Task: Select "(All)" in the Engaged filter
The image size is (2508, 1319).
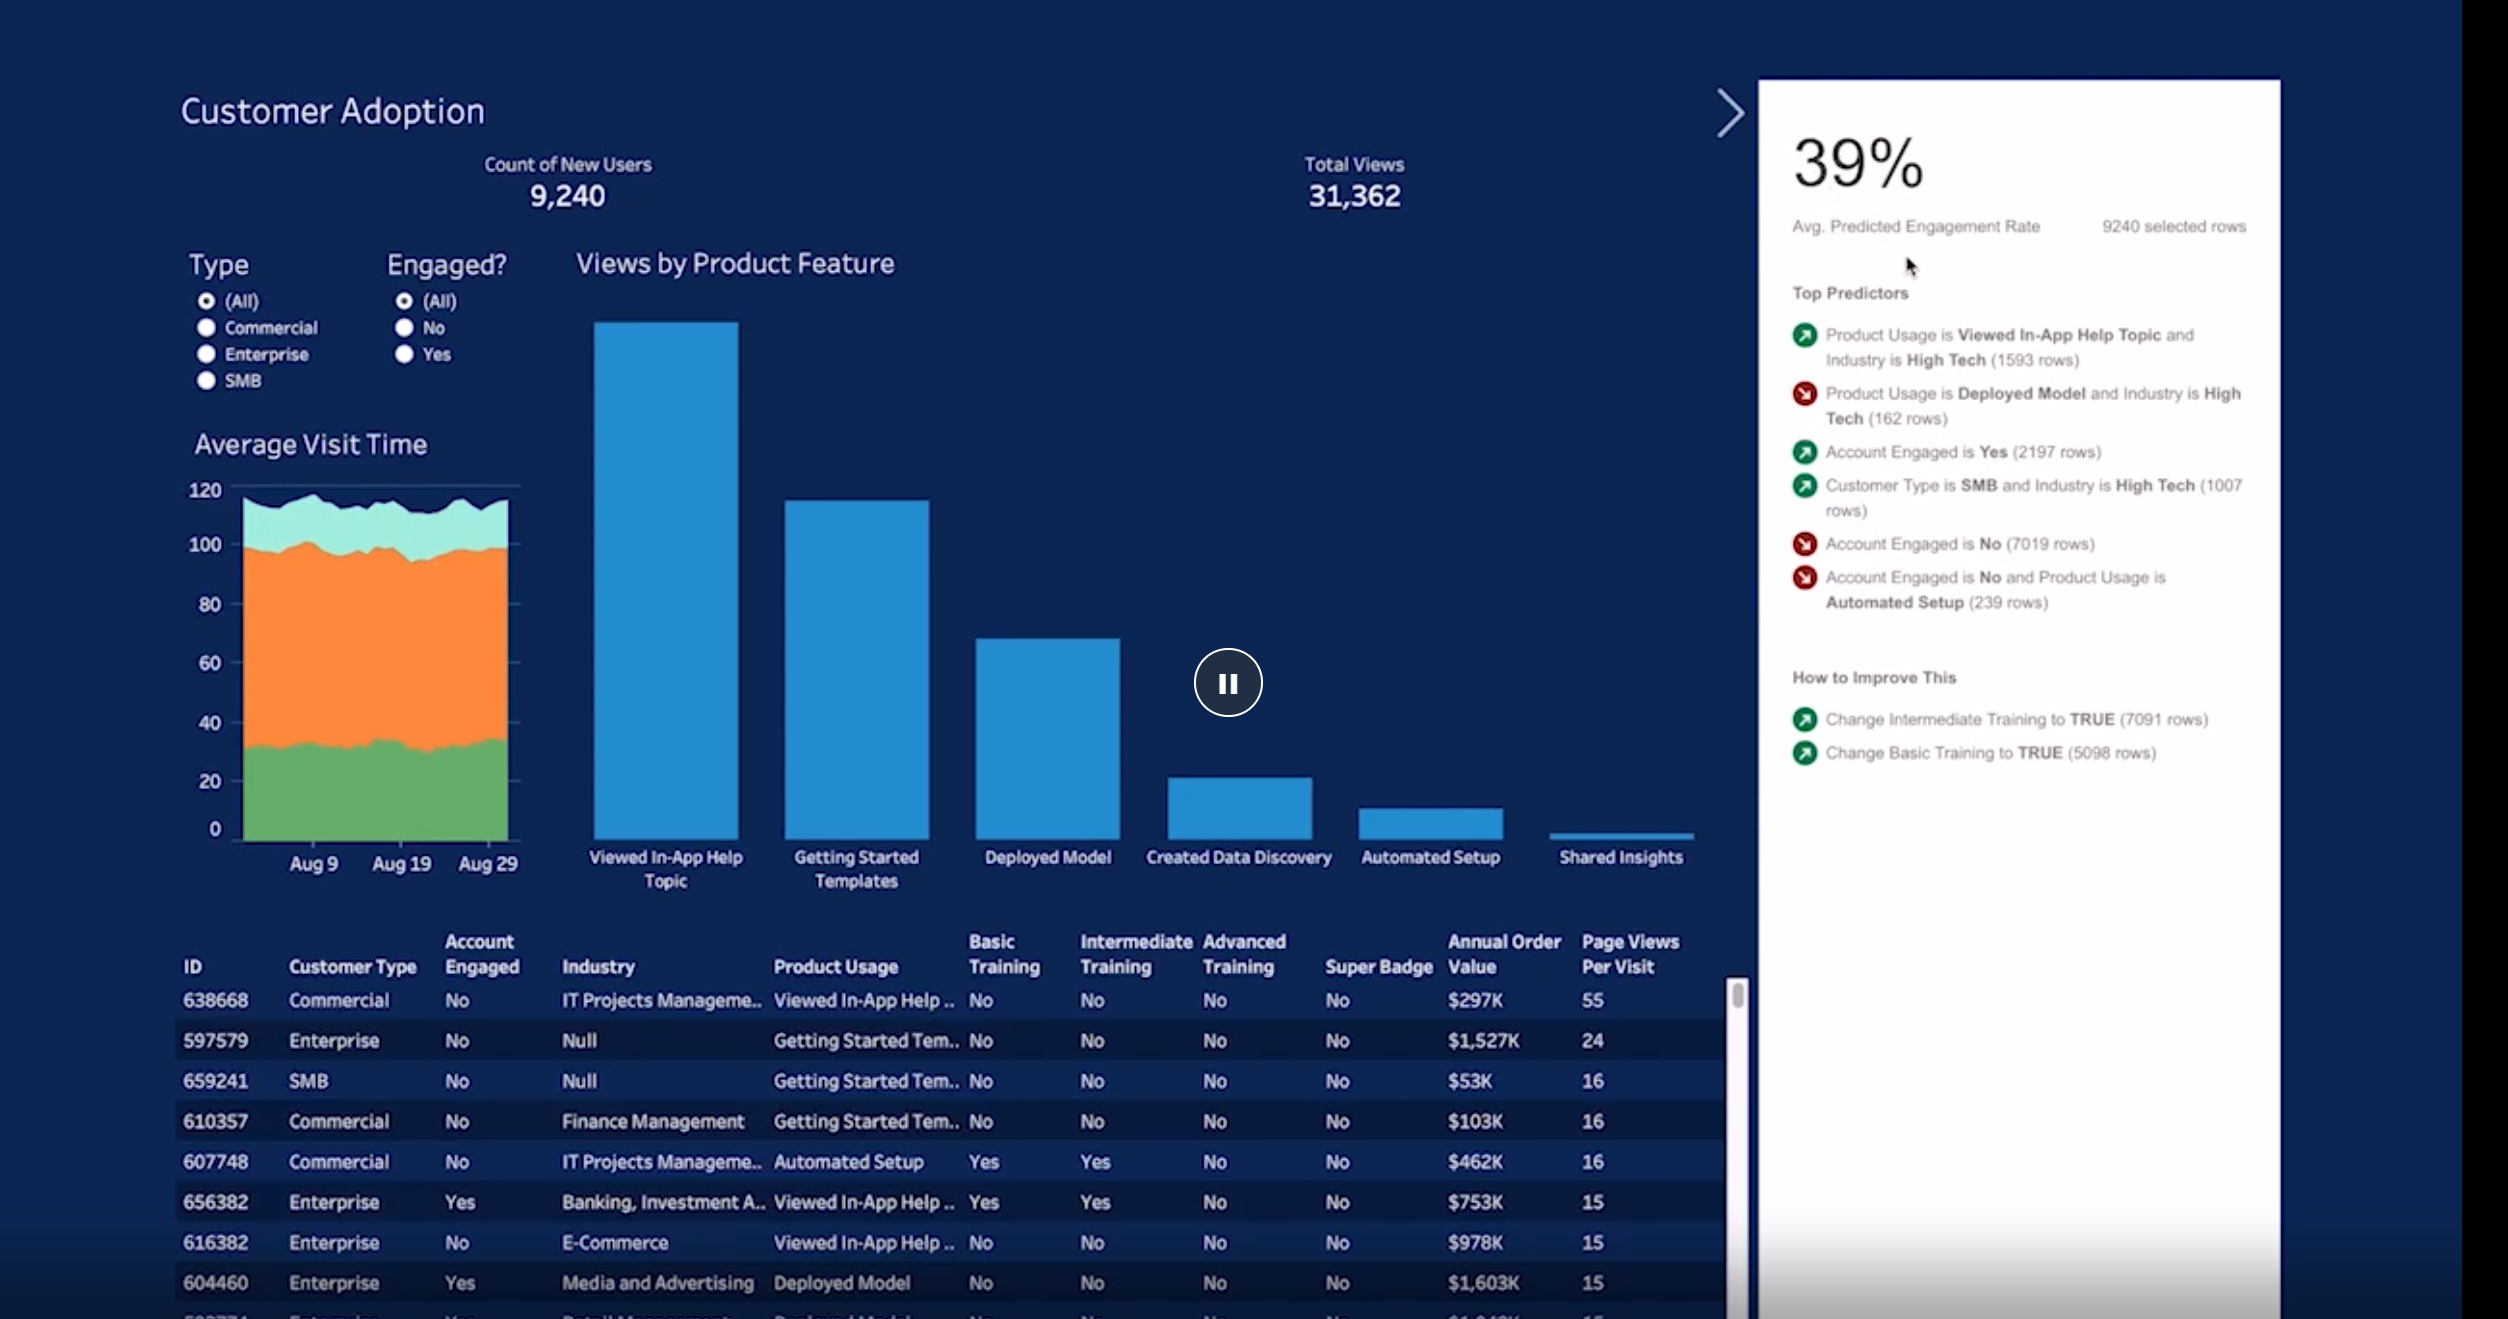Action: pos(404,300)
